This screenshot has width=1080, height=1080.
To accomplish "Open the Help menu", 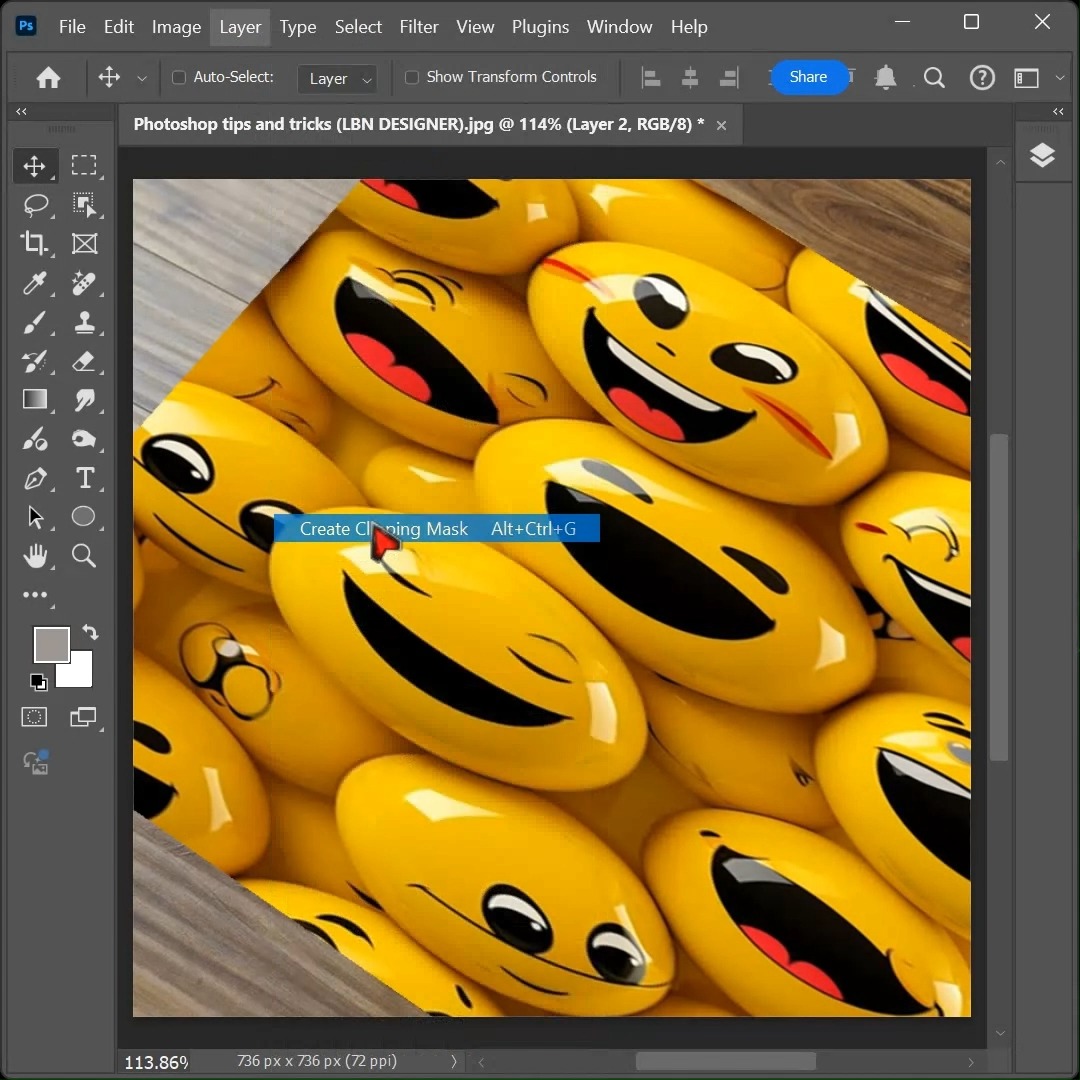I will 689,27.
